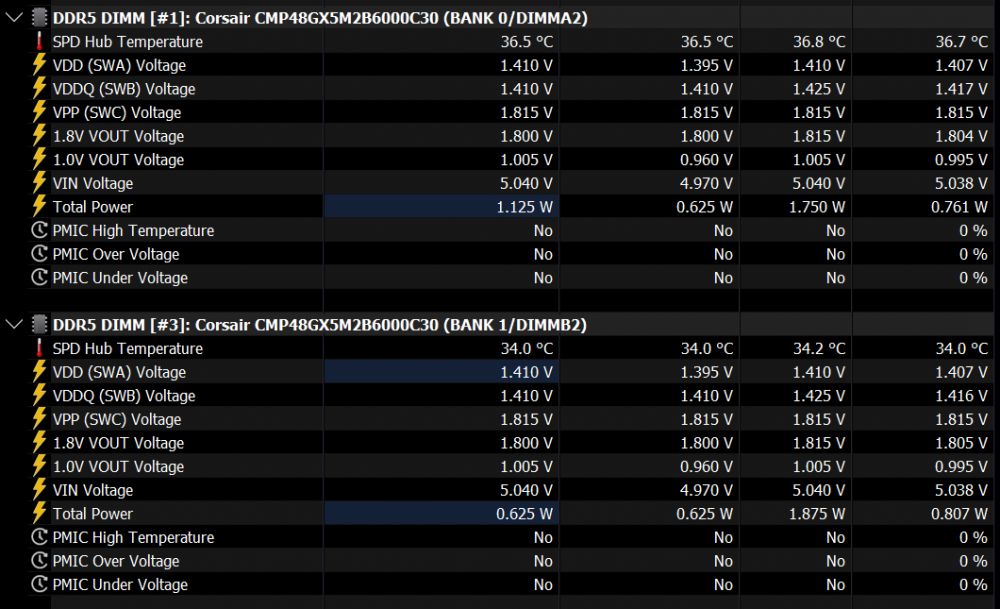Select the VIN Voltage label under DIMM #3
This screenshot has height=609, width=1000.
pos(92,490)
